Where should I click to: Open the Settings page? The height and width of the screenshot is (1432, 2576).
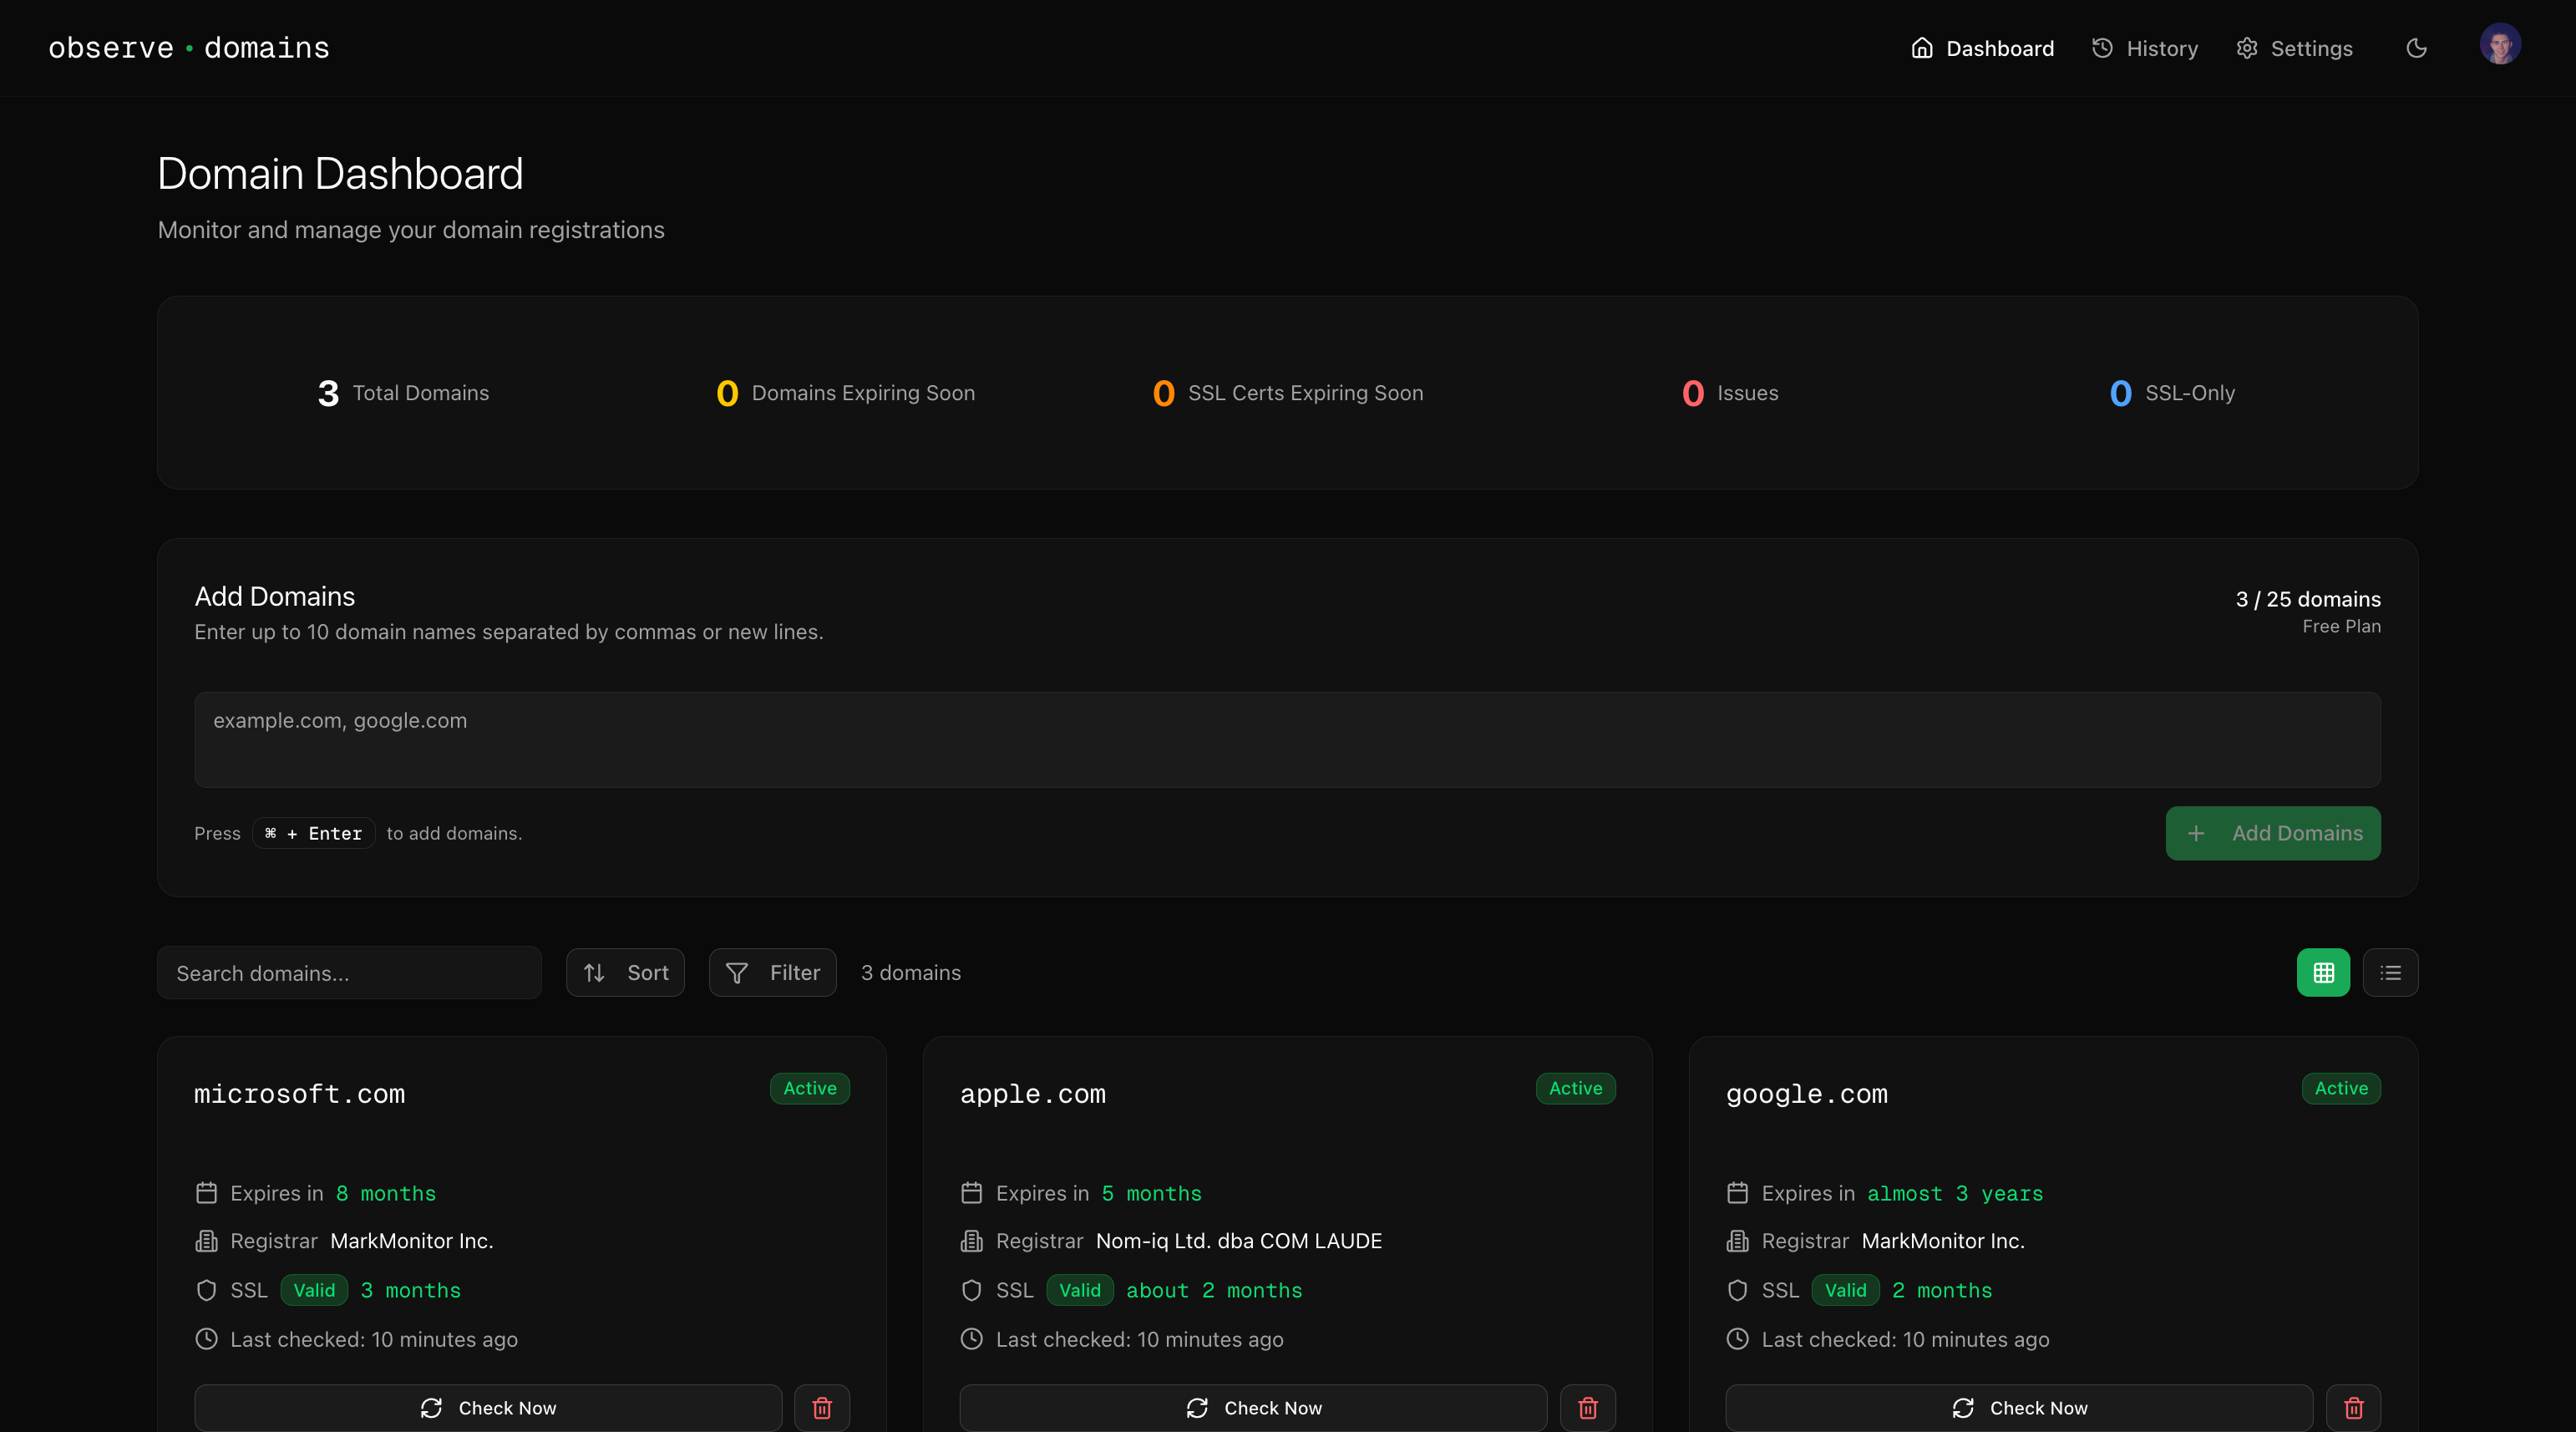coord(2294,48)
